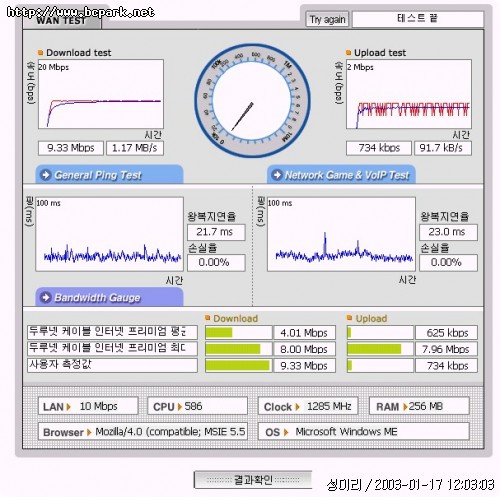This screenshot has width=500, height=497.
Task: Open Network Game & VoIP Test tab
Action: tap(341, 175)
